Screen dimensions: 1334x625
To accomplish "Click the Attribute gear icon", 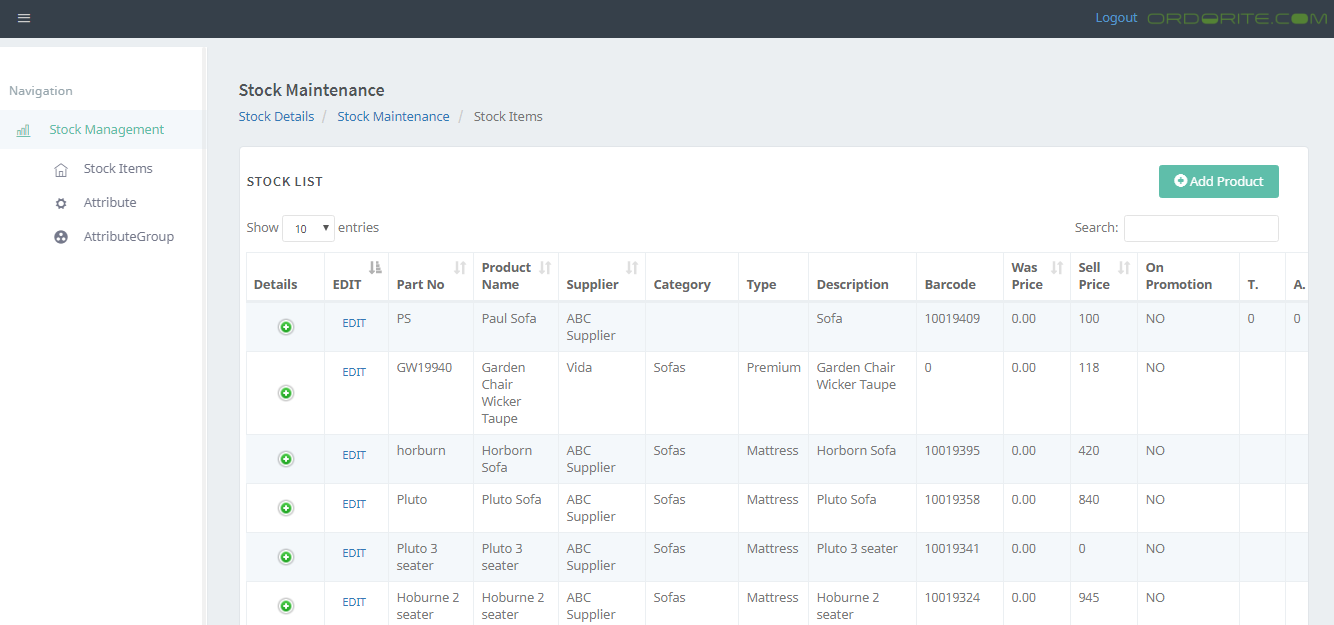I will pyautogui.click(x=61, y=203).
